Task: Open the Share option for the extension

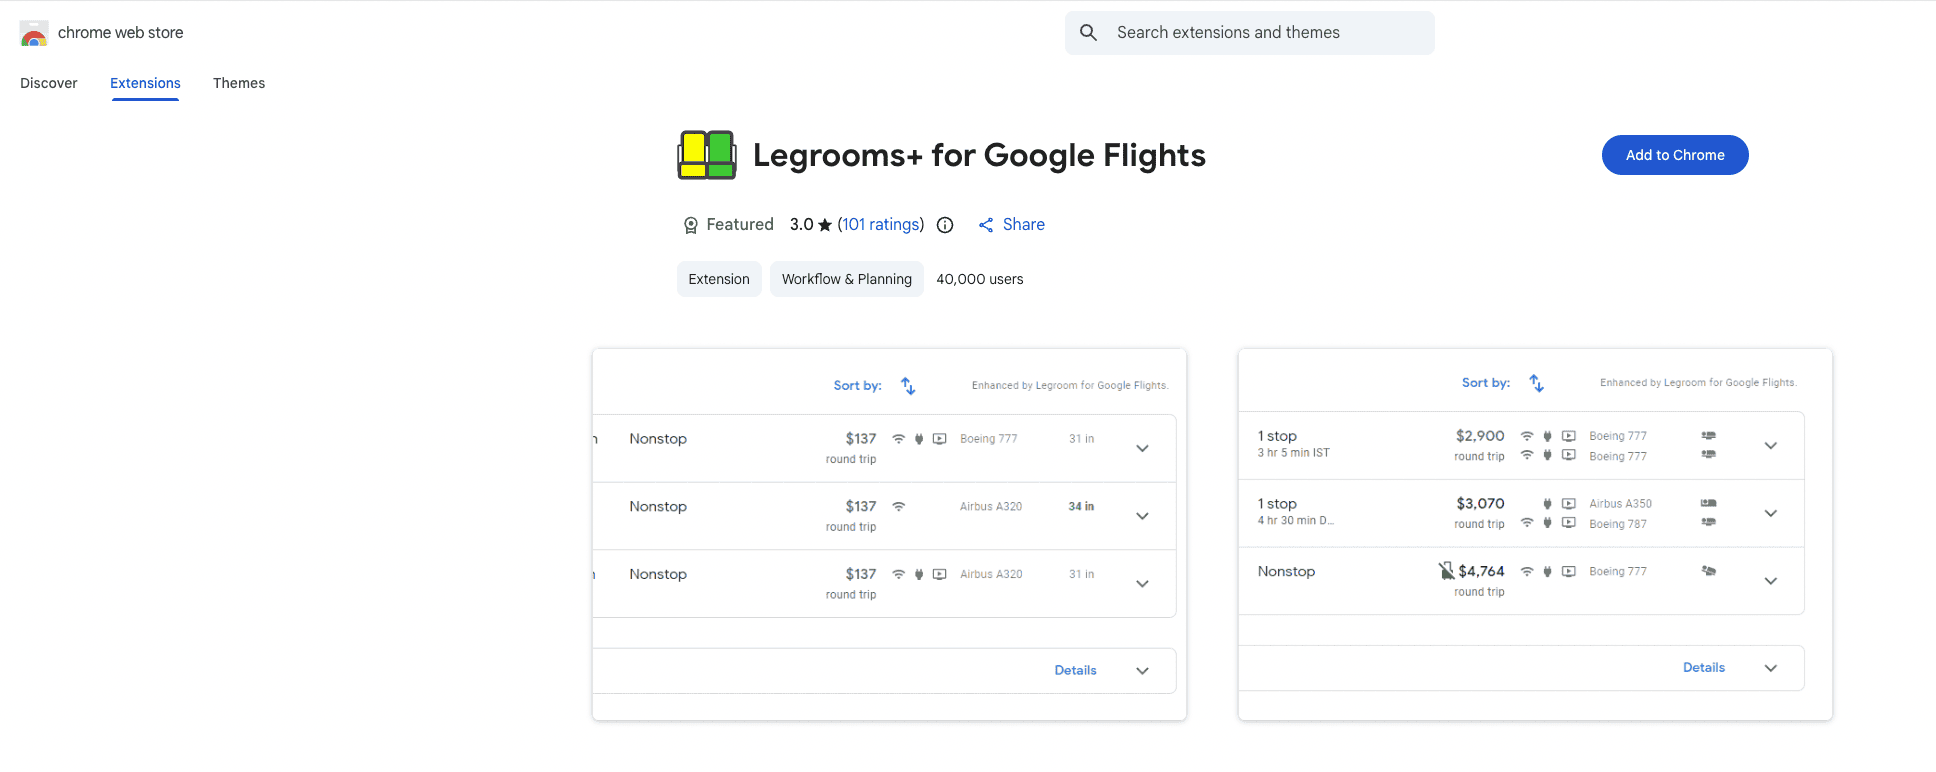Action: (1011, 224)
